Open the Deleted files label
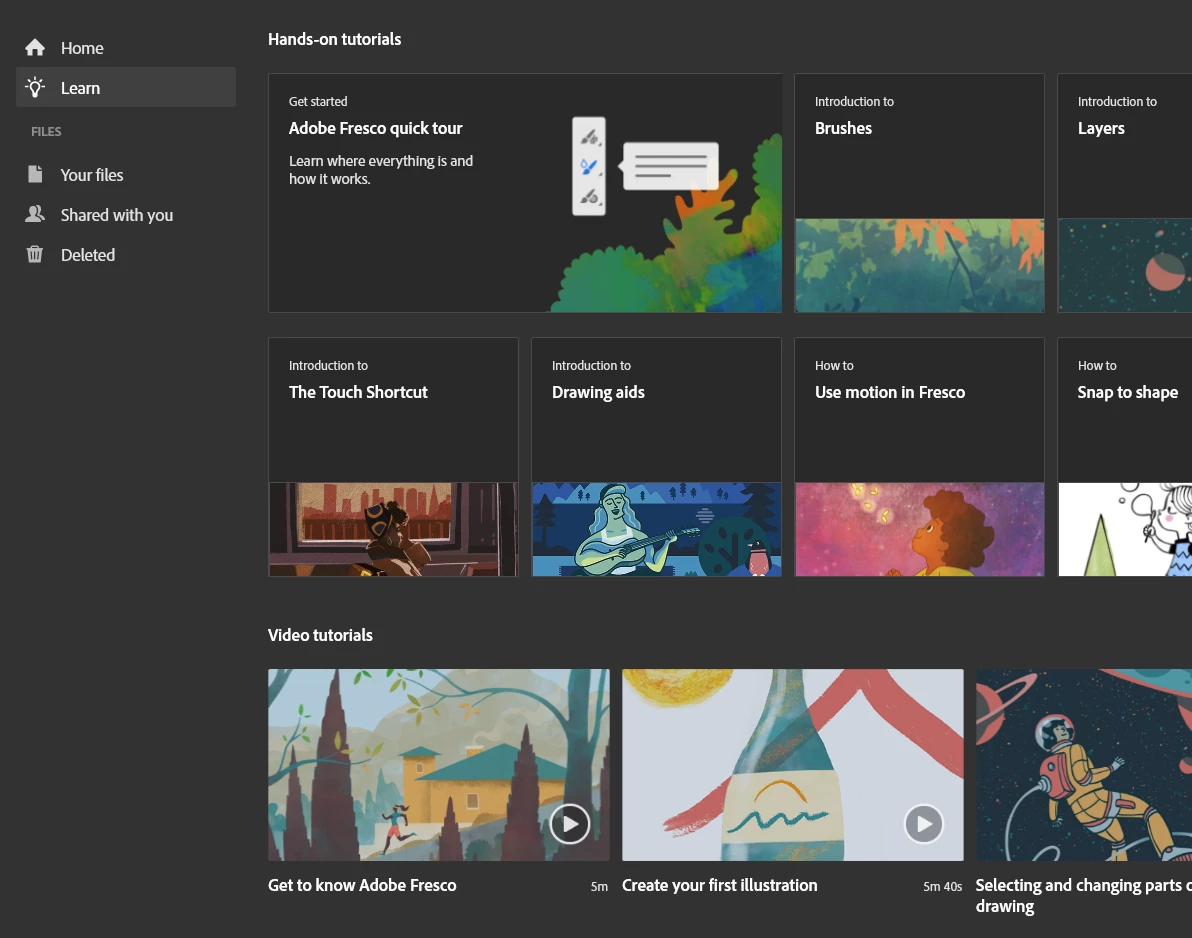 click(x=88, y=255)
